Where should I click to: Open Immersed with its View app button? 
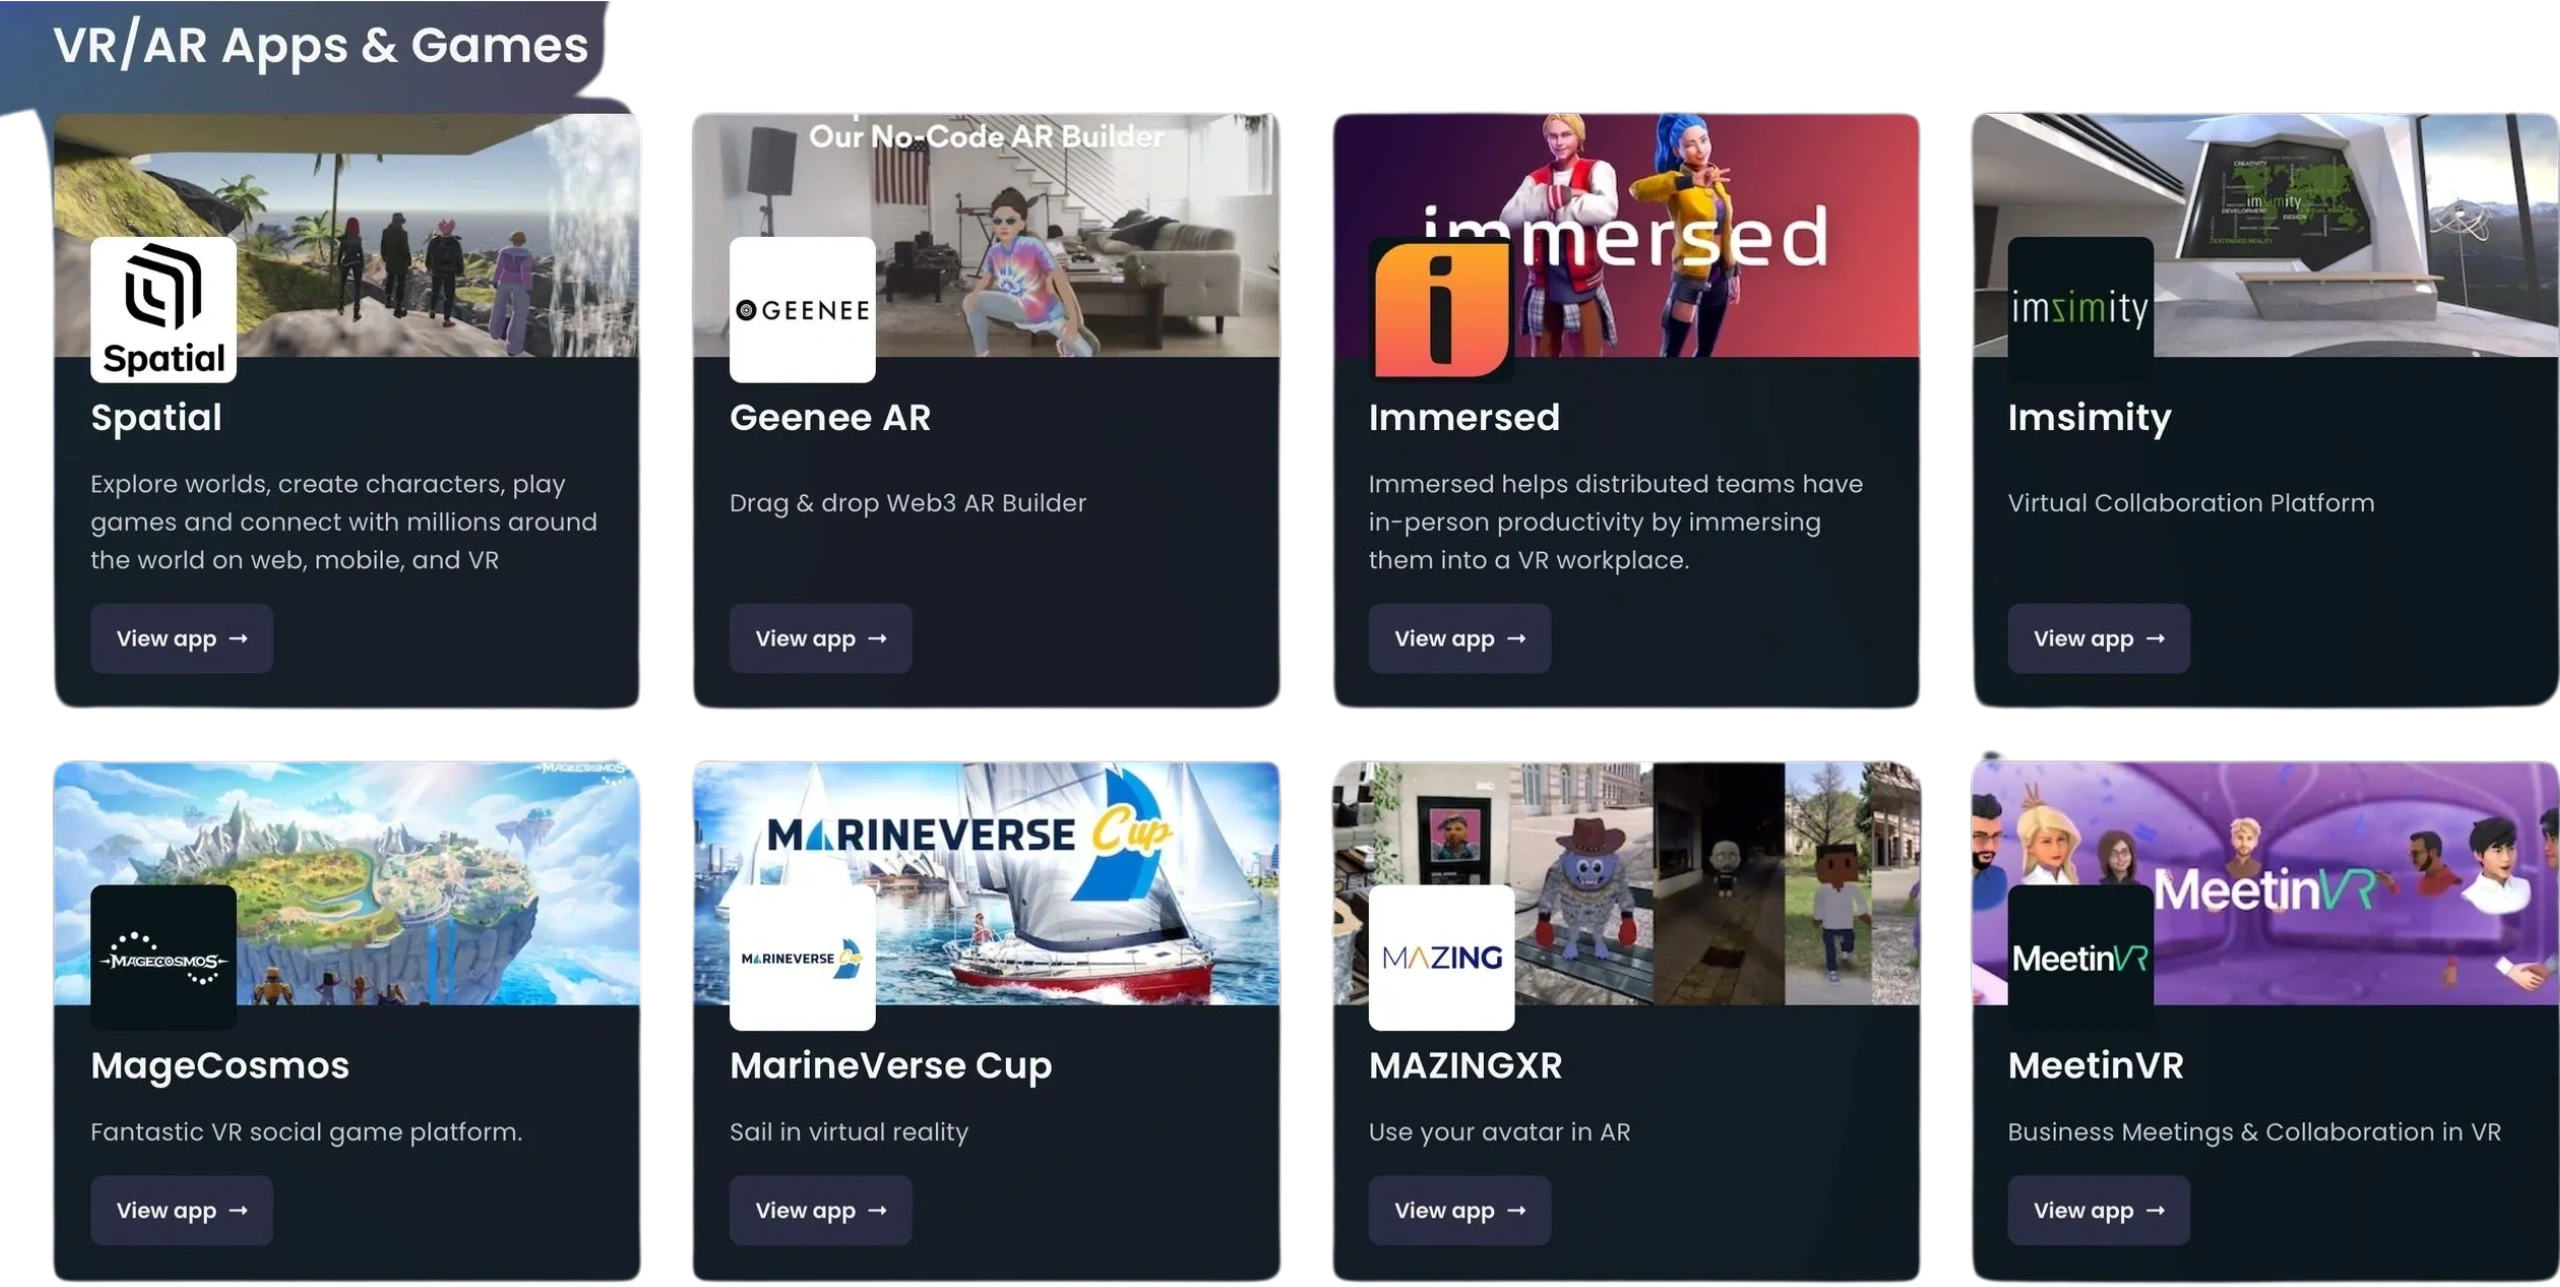(x=1459, y=638)
